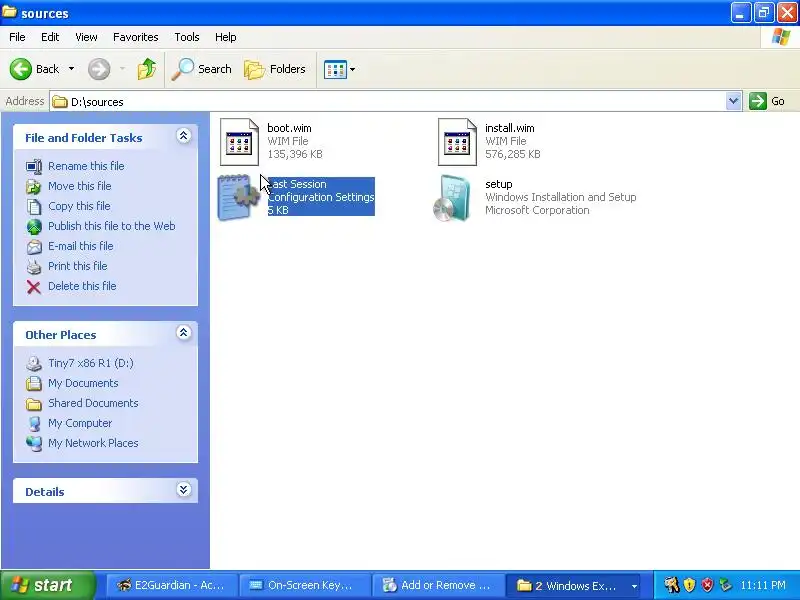The image size is (800, 600).
Task: Click the yellow security shield tray icon
Action: (689, 585)
